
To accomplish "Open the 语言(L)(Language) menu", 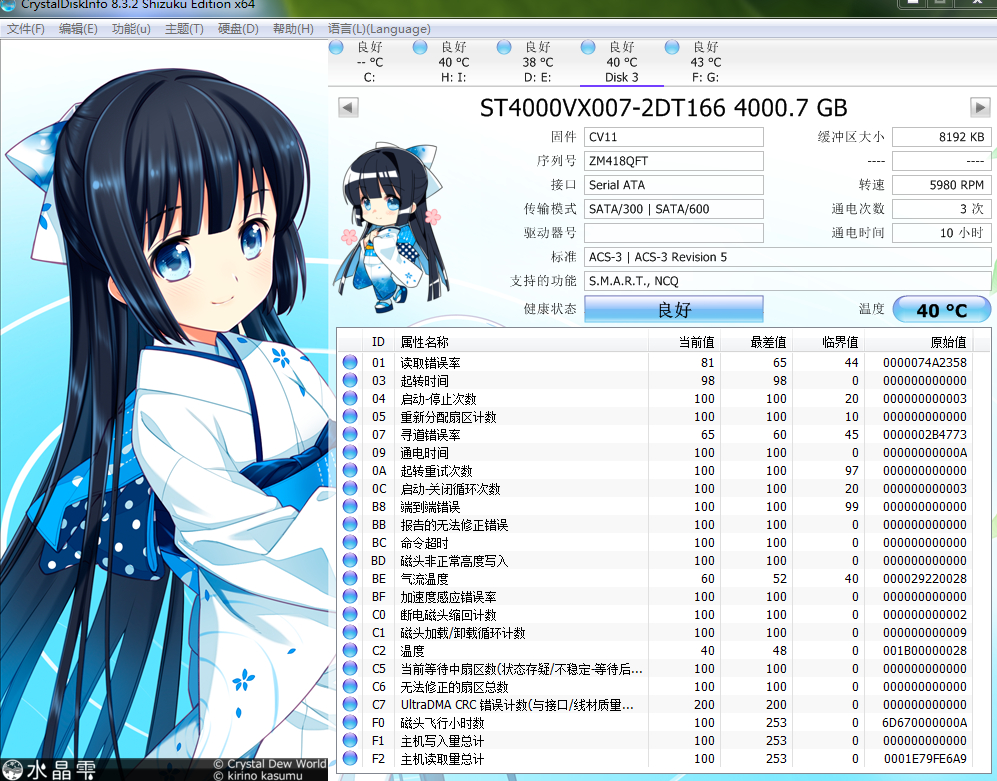I will pyautogui.click(x=379, y=29).
